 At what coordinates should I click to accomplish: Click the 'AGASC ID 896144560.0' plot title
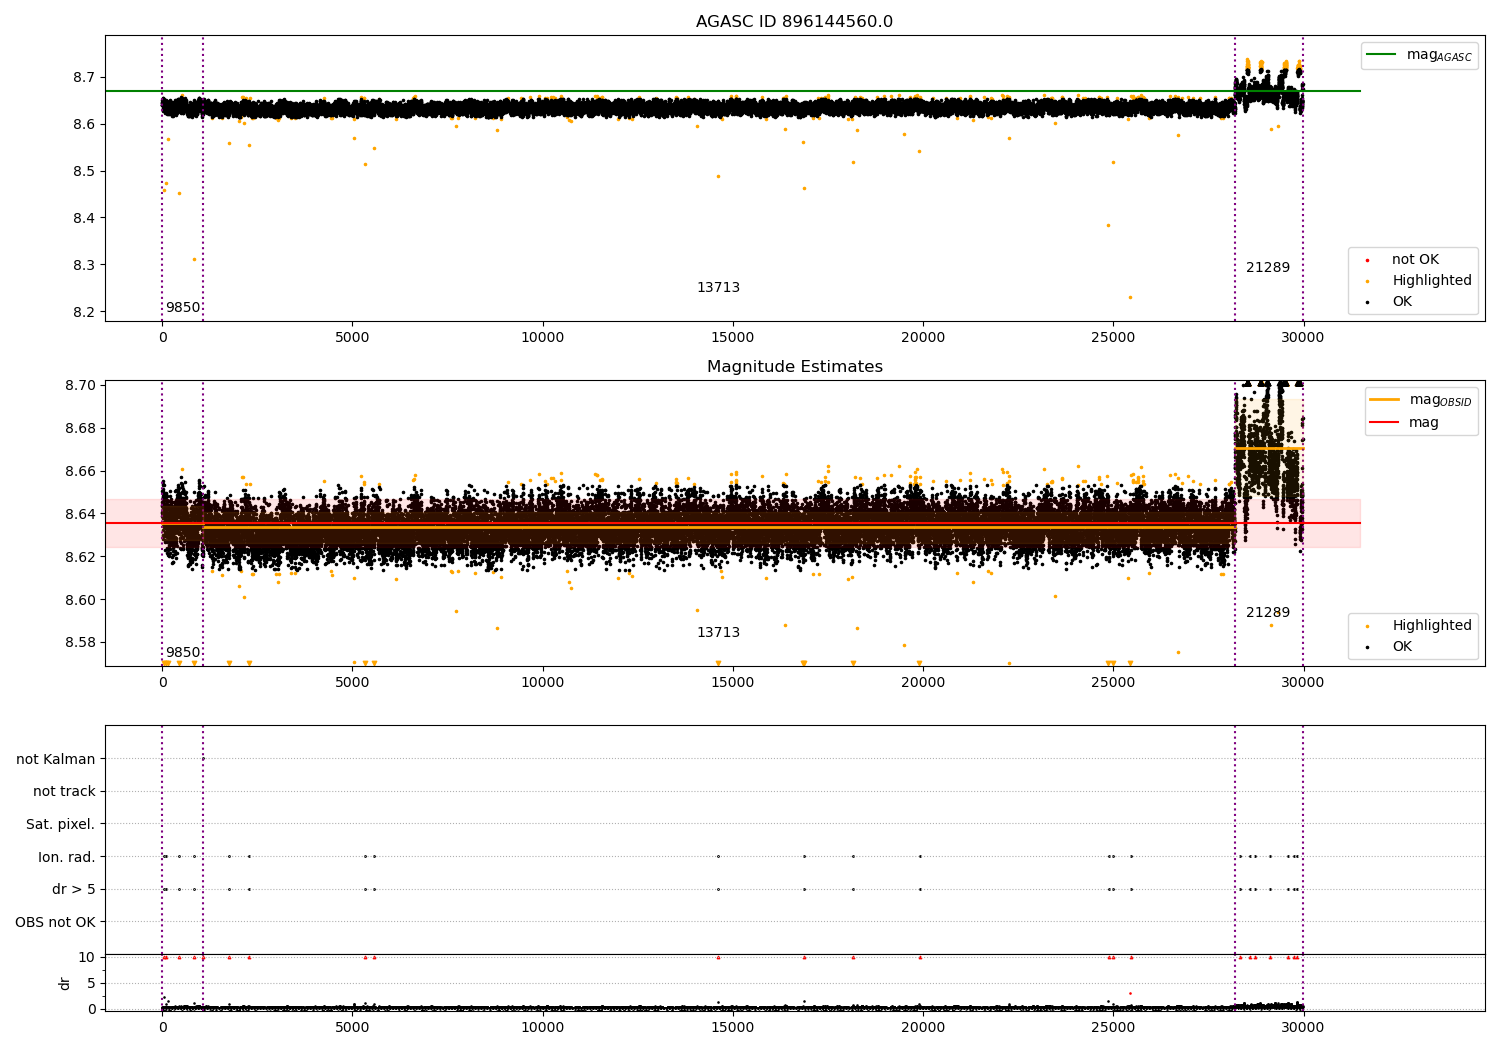pos(794,22)
